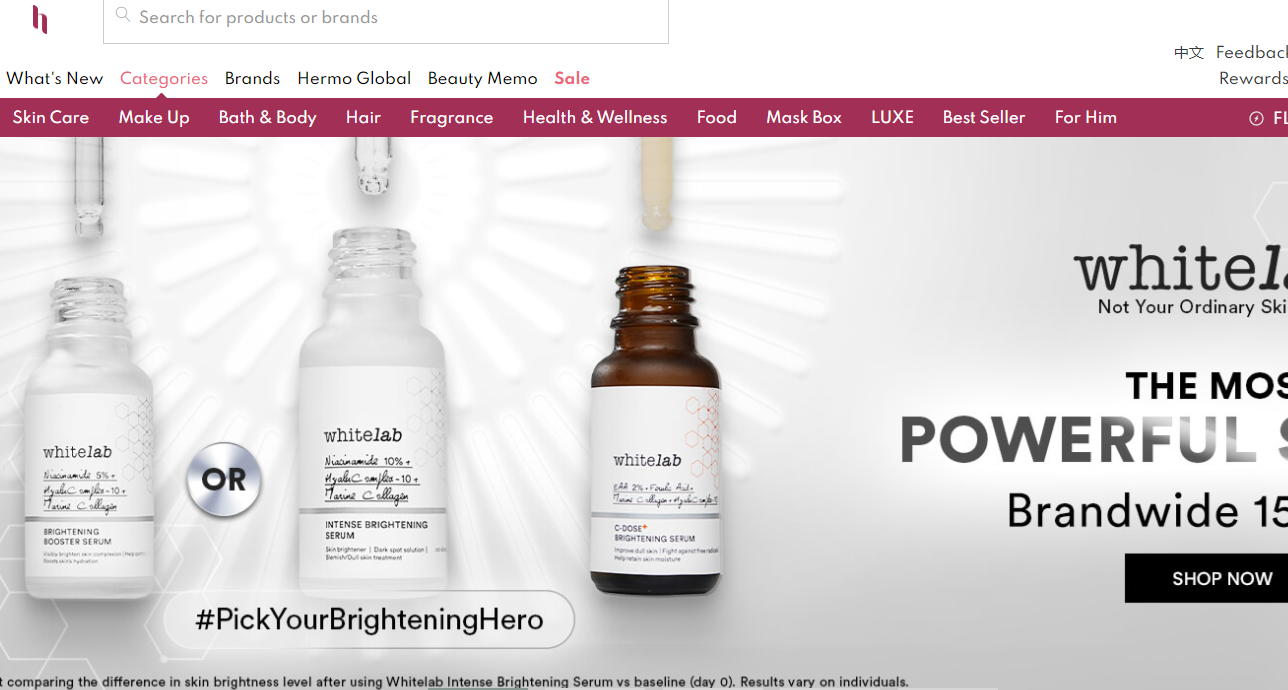Click the silver OR badge on banner
This screenshot has width=1288, height=690.
pos(224,479)
